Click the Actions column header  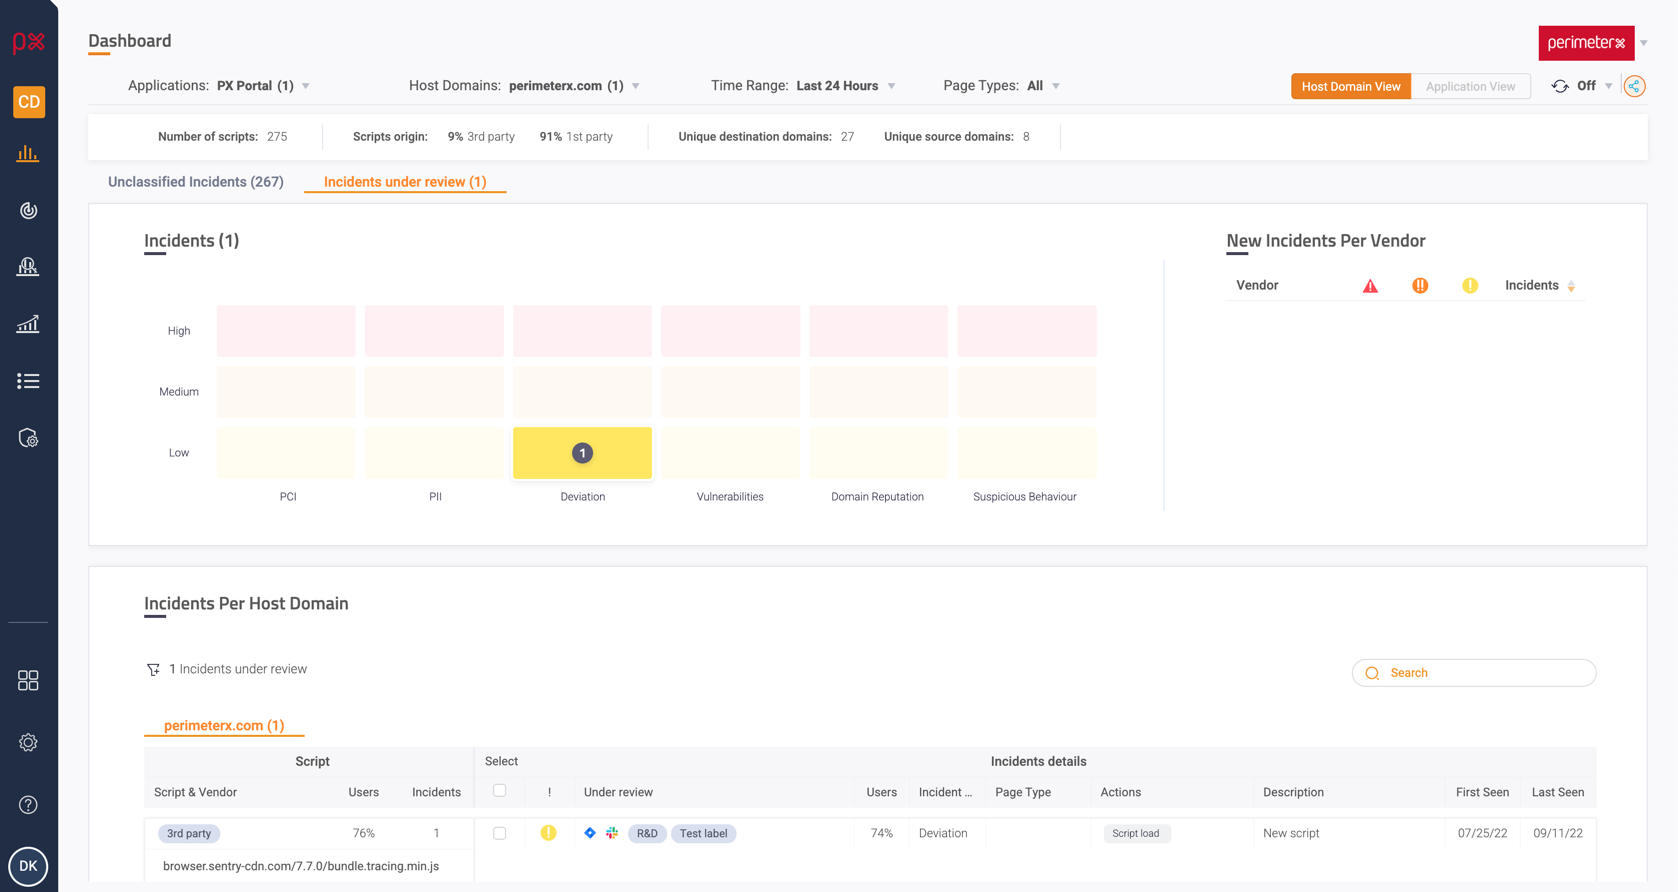point(1120,792)
